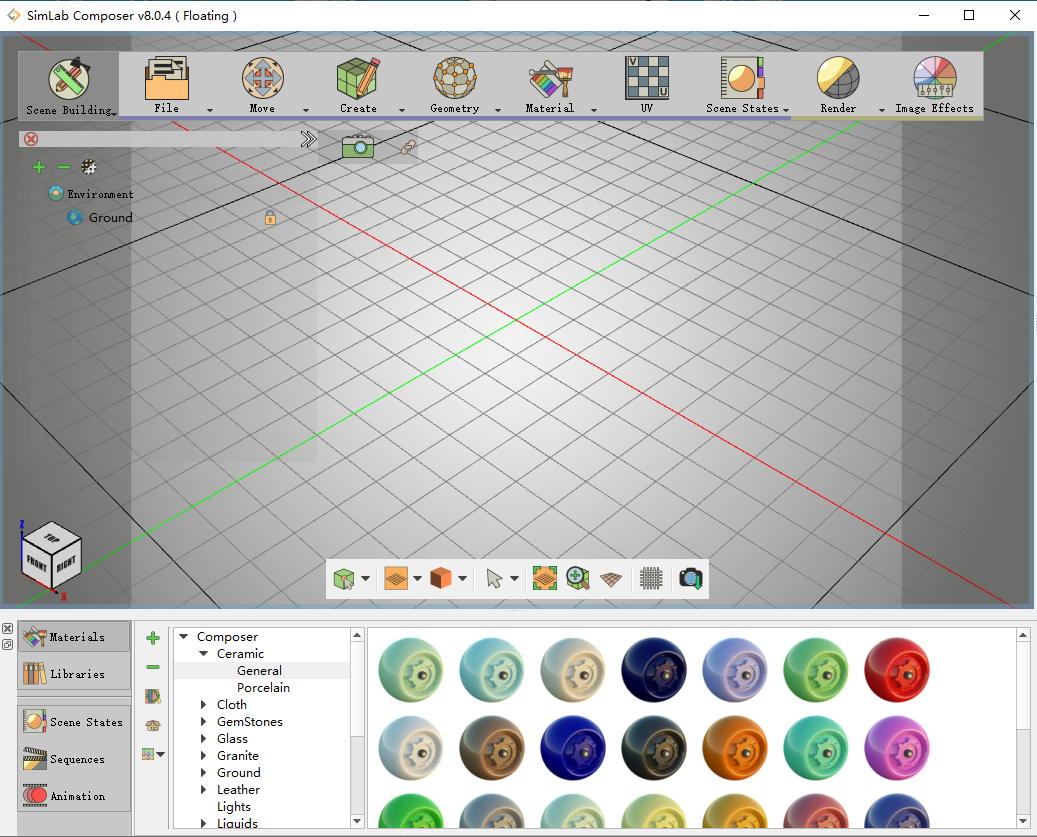Click the green camera icon
Screen dimensions: 1037x837
(x=357, y=146)
